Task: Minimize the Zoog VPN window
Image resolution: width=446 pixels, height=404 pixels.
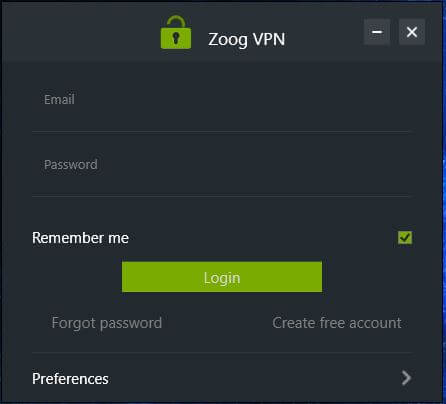Action: 377,32
